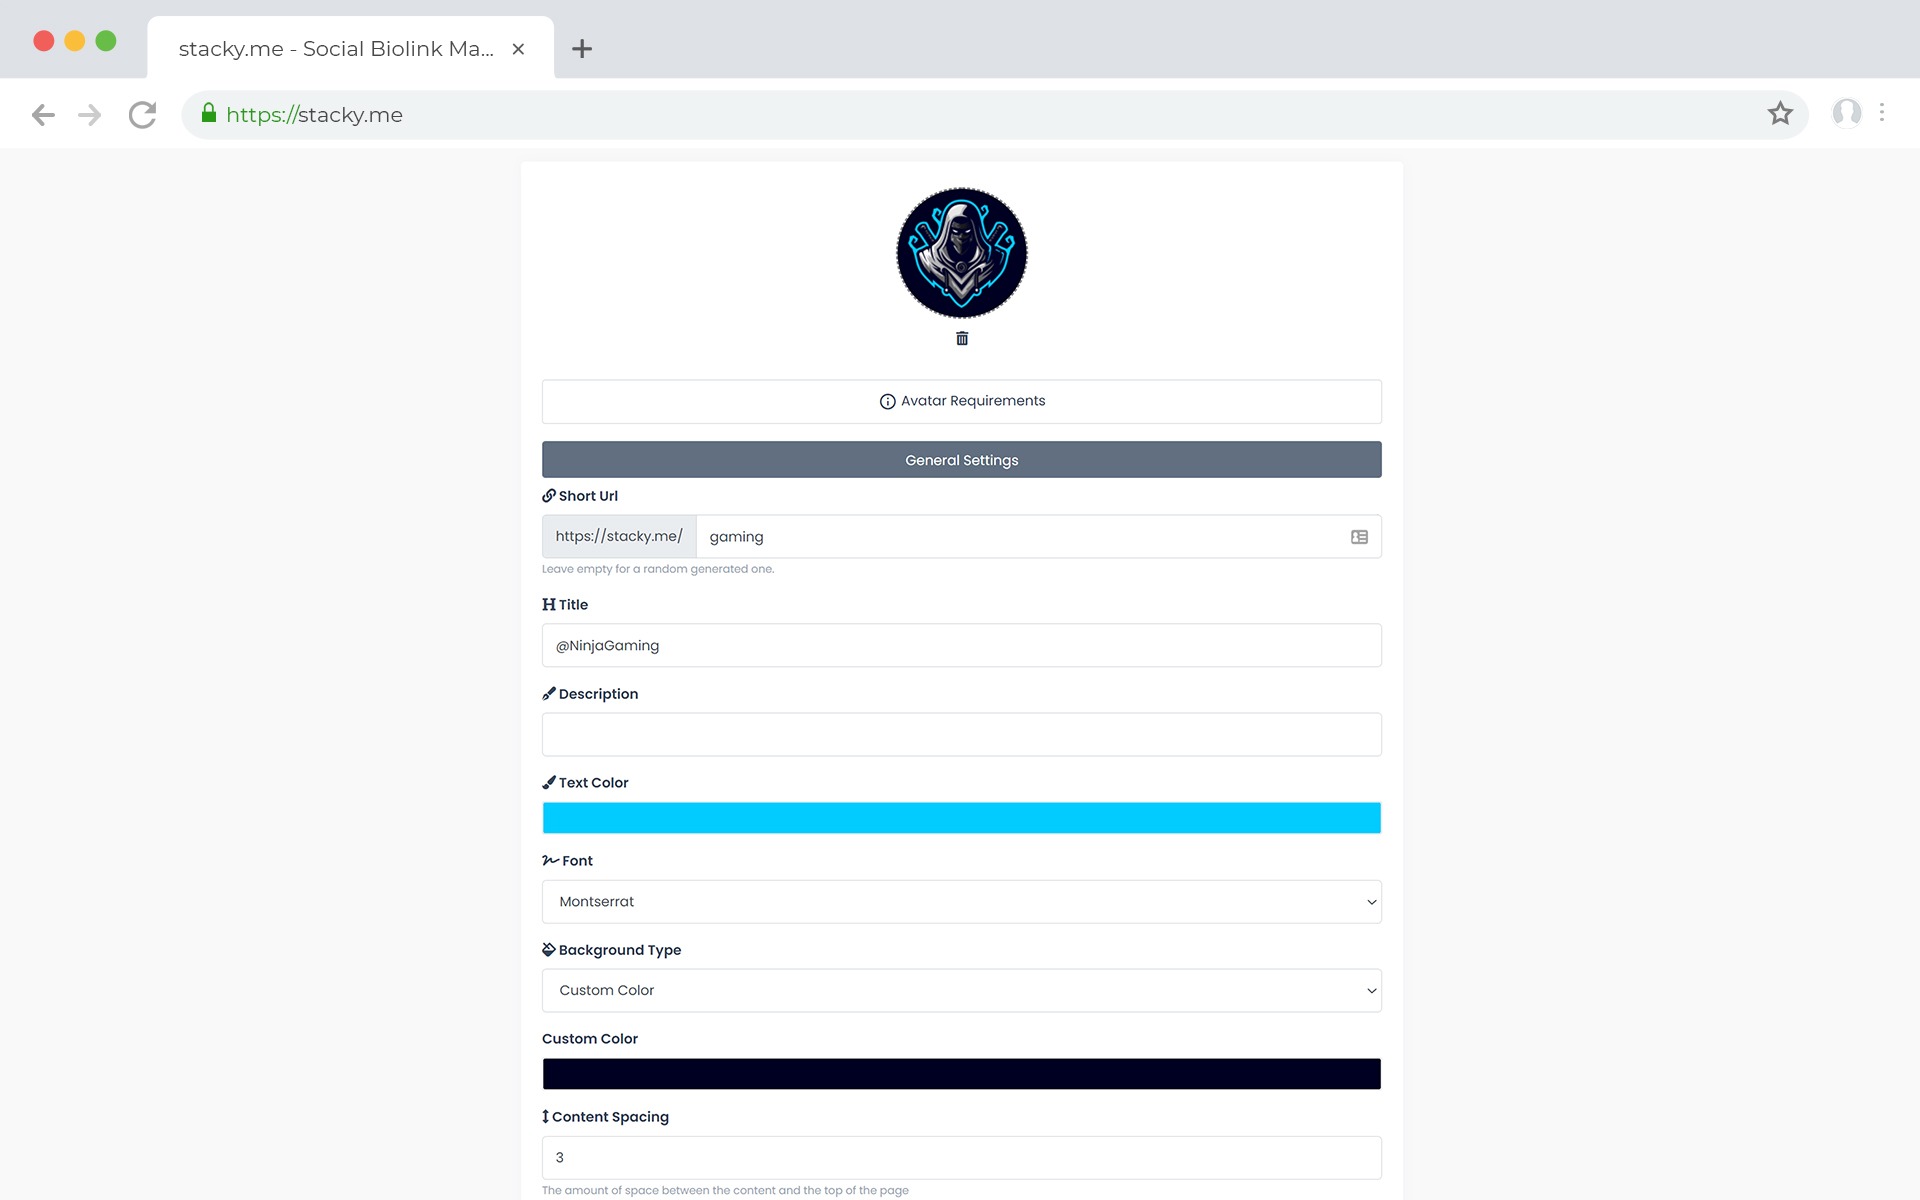The height and width of the screenshot is (1200, 1920).
Task: Click the dark Custom Color swatch
Action: (x=961, y=1074)
